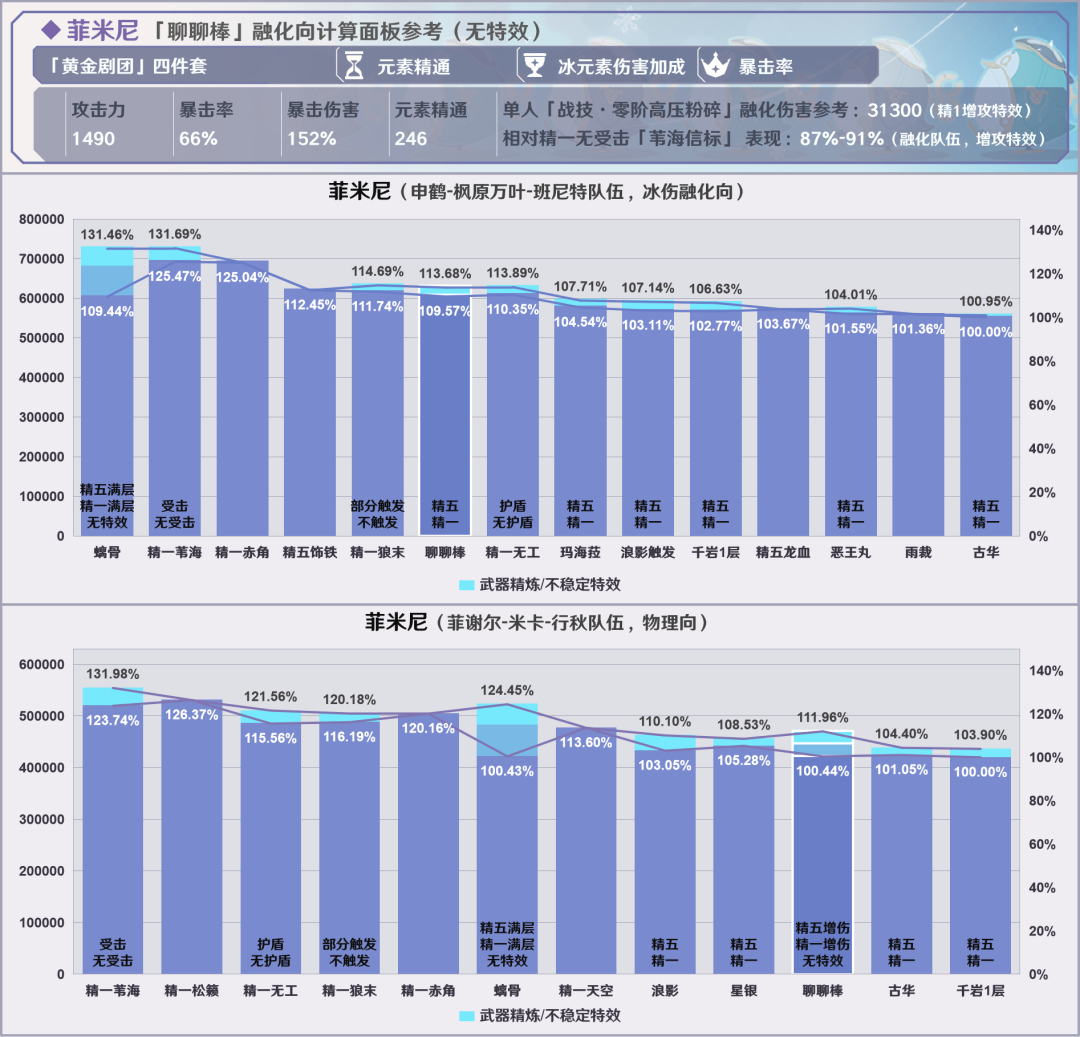
Task: Select the 精一松籁 axis label
Action: pos(191,990)
